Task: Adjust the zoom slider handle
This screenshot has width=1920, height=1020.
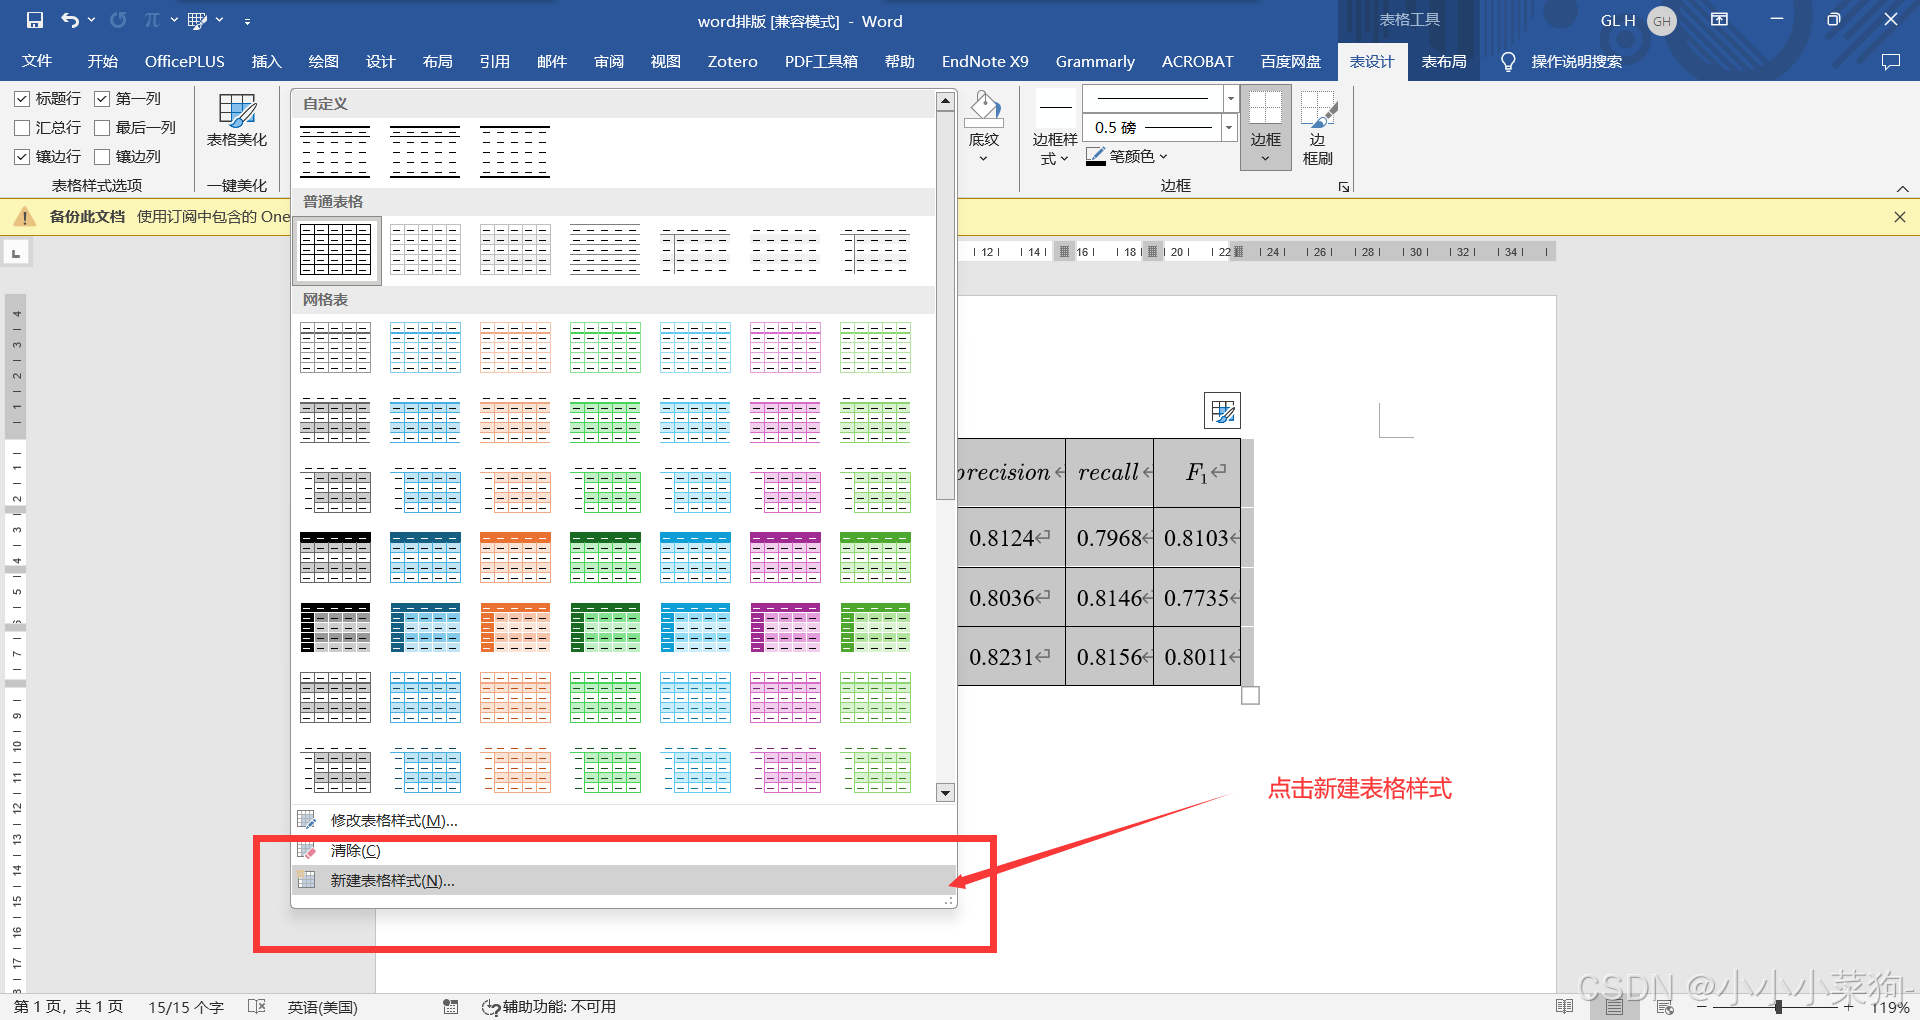Action: (1778, 1007)
